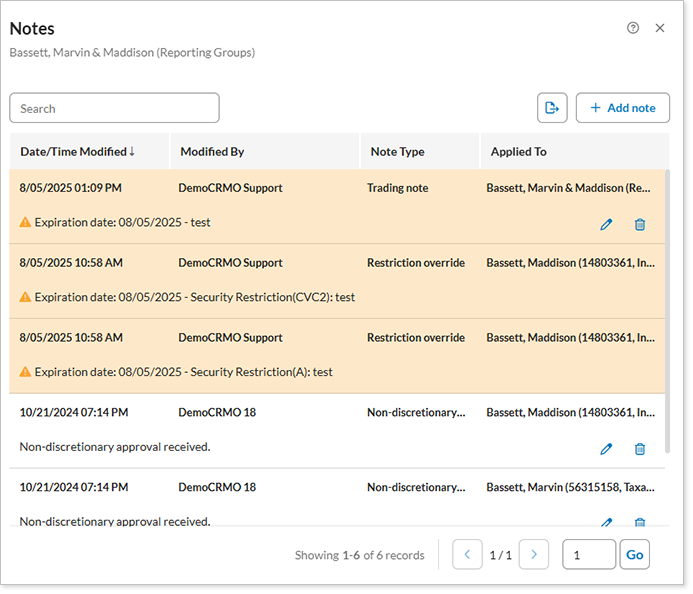Go to next page arrow

pyautogui.click(x=534, y=555)
